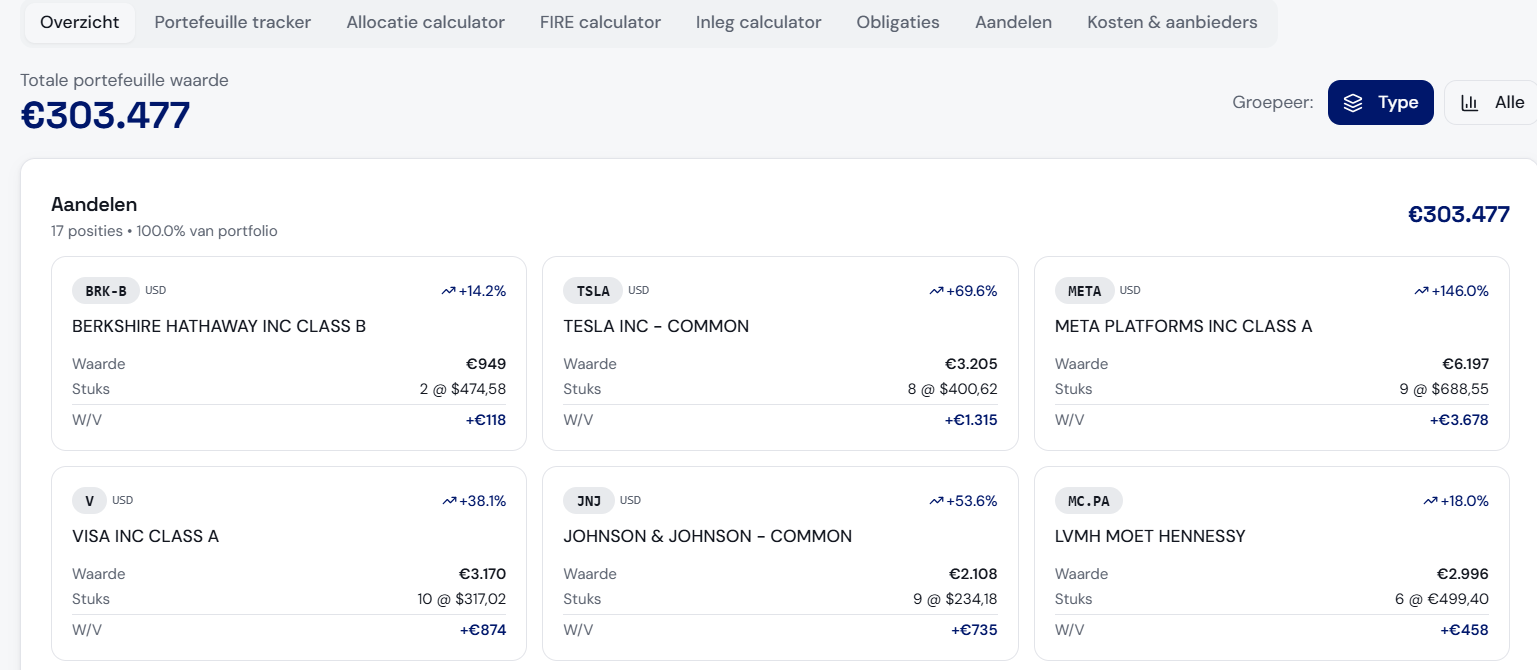Open Kosten & aanbieders tab
Screen dimensions: 1537x670
point(1172,22)
